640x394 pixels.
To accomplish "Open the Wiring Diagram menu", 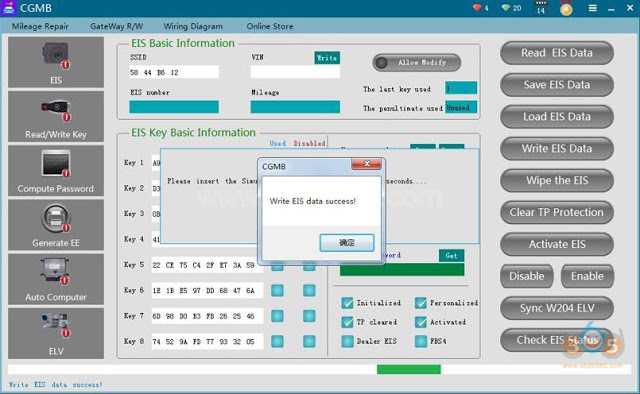I will pyautogui.click(x=193, y=26).
